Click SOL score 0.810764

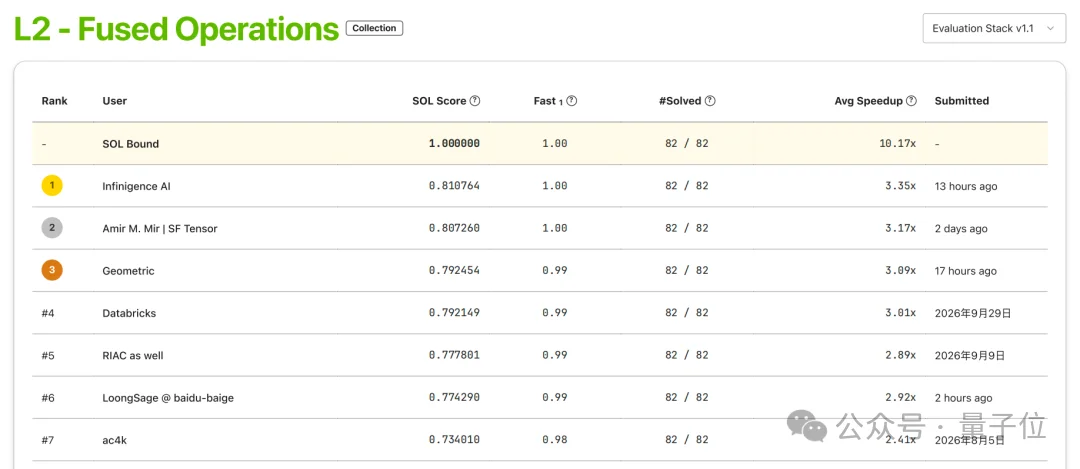454,186
